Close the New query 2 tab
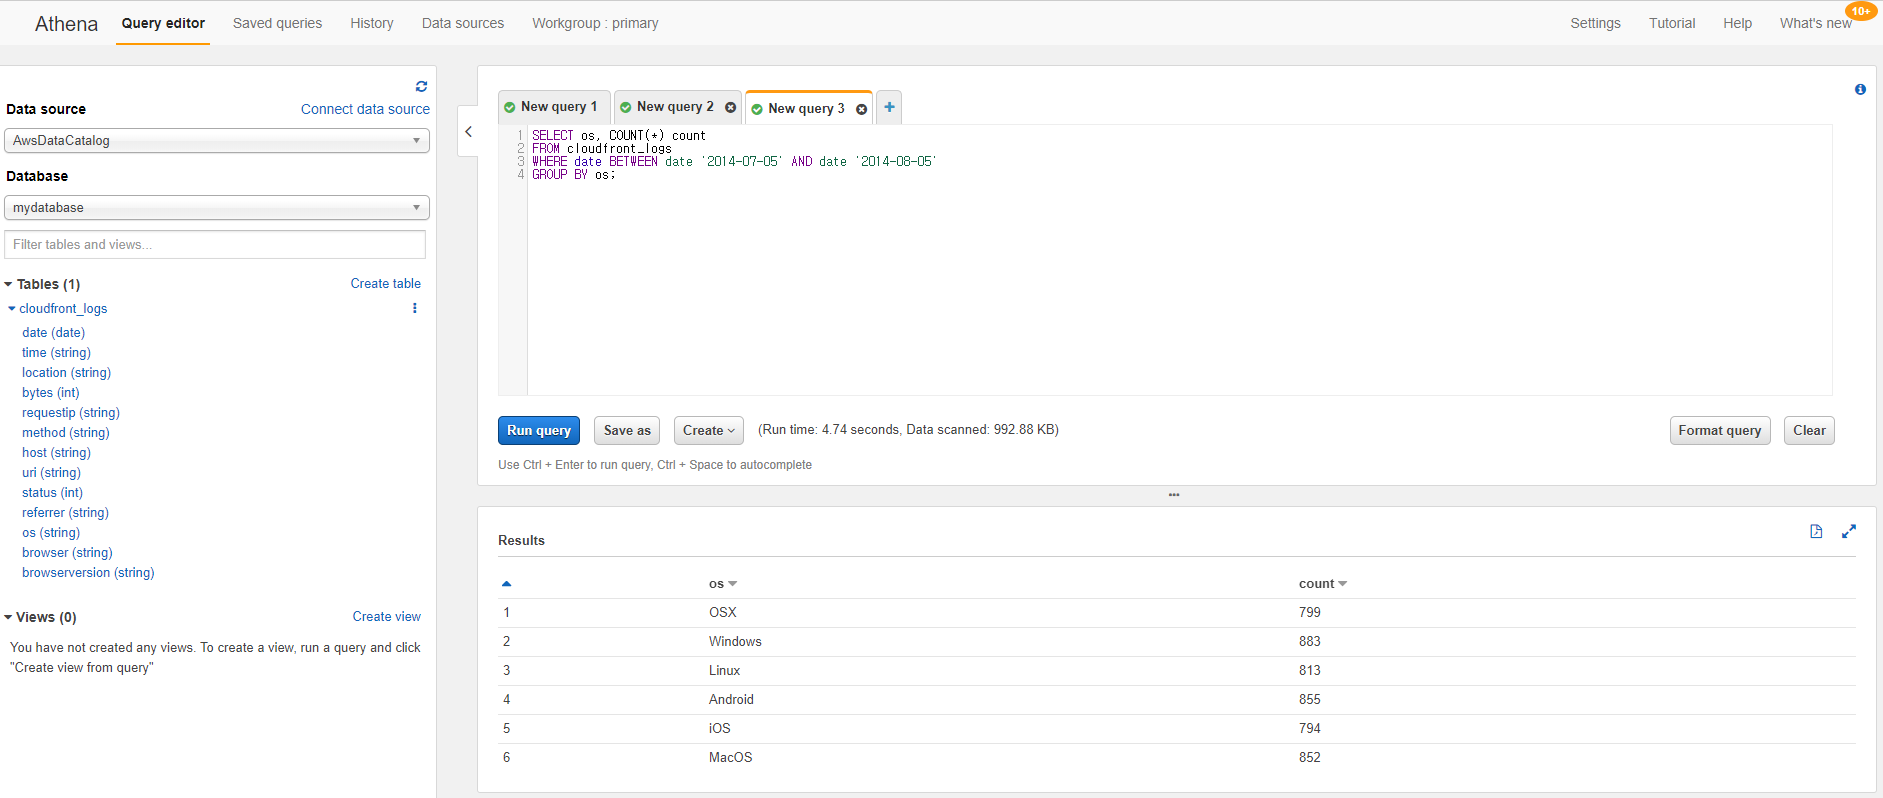 [730, 107]
